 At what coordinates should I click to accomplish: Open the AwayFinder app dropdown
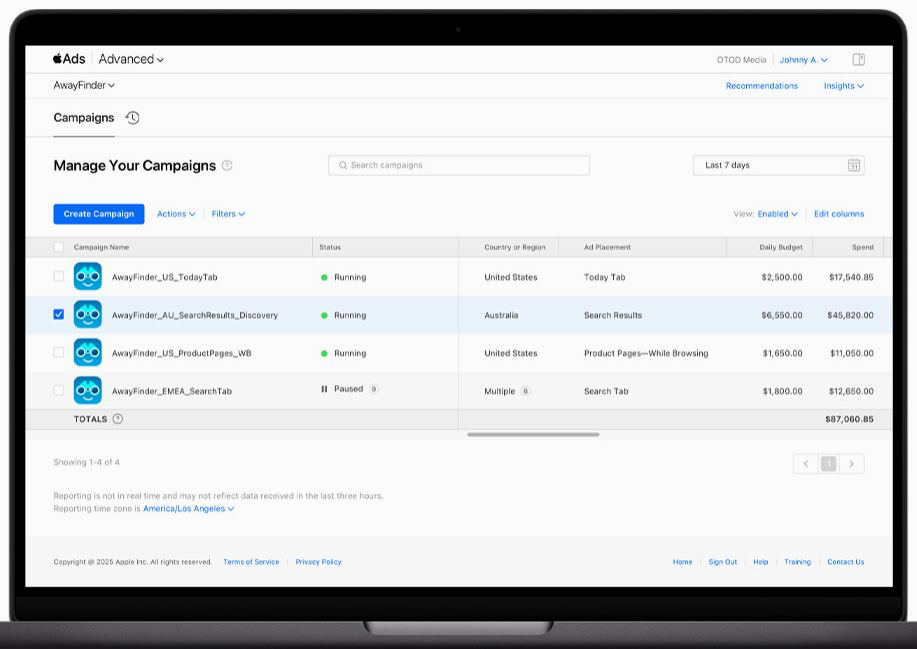click(84, 85)
